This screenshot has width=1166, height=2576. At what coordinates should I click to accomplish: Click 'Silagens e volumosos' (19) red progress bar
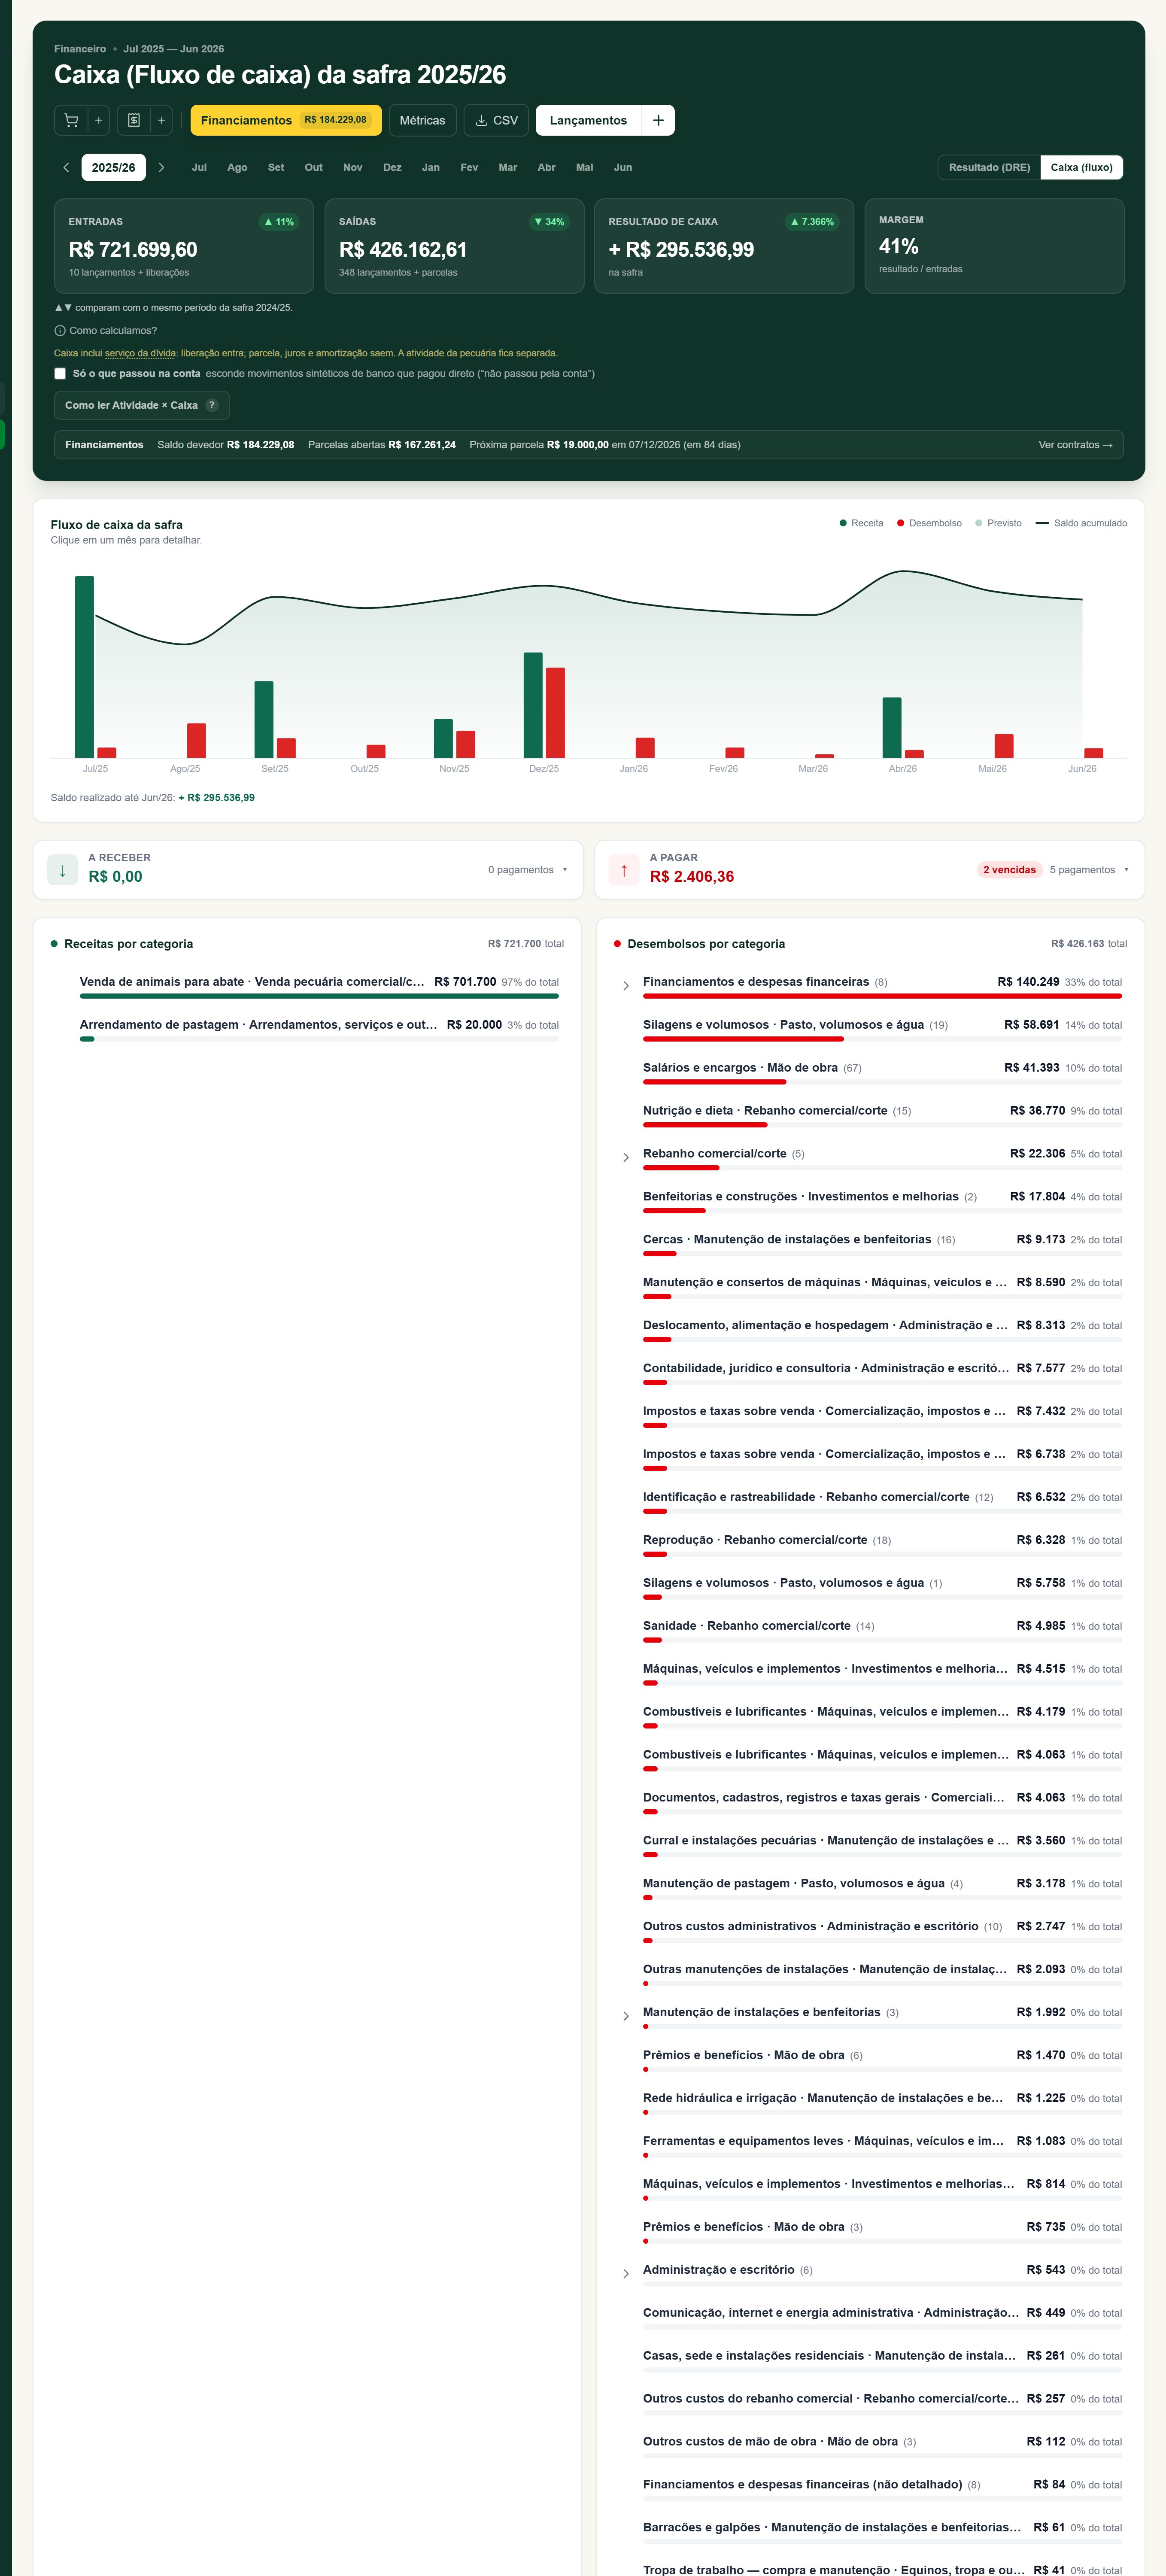[743, 1039]
